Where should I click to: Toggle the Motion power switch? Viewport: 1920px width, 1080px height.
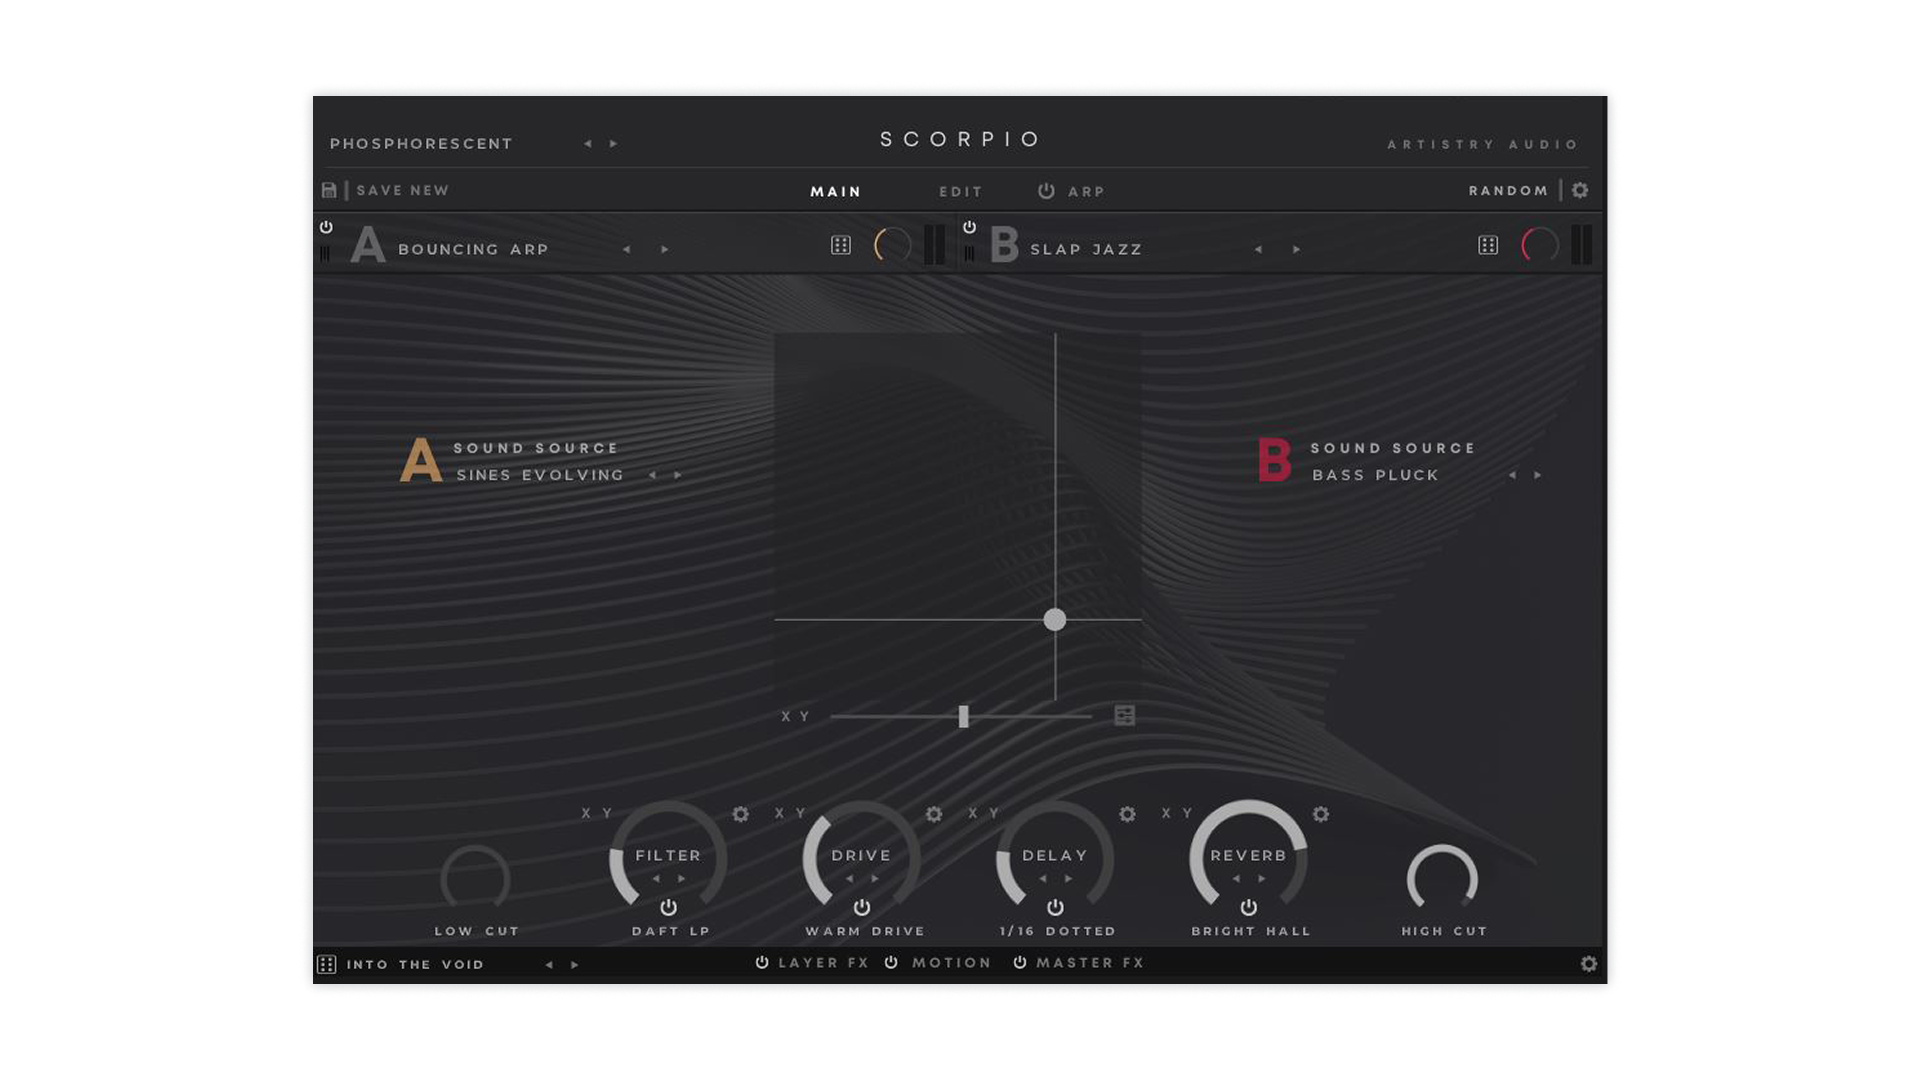tap(891, 962)
